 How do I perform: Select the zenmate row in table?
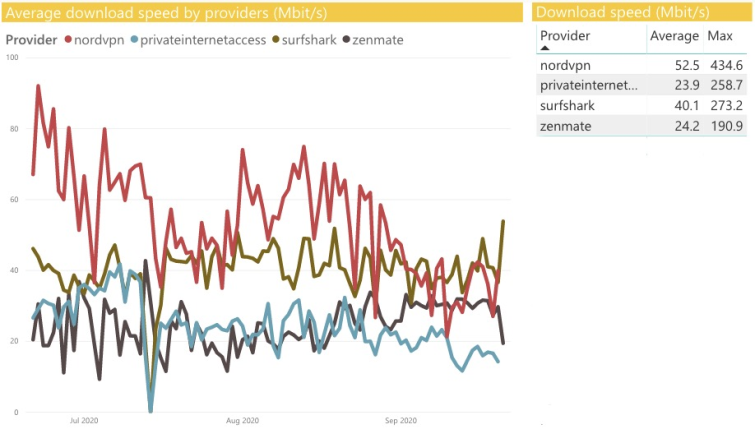pos(642,126)
